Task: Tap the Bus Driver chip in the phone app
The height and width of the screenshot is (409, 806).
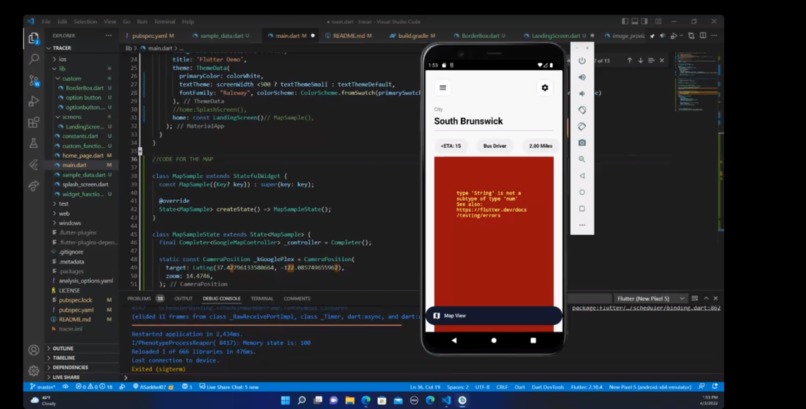Action: (x=494, y=146)
